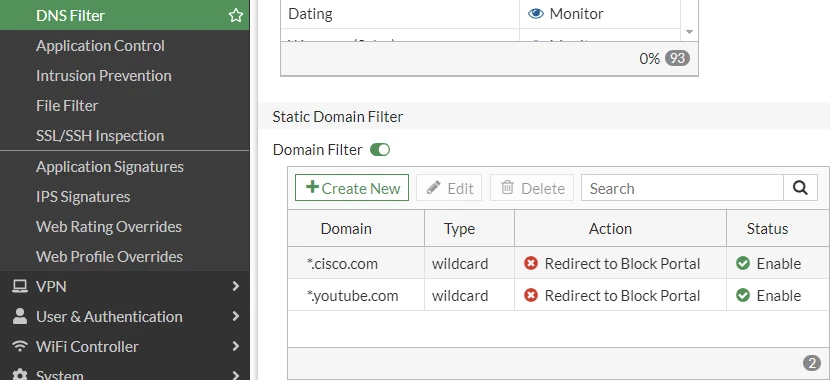Toggle the DNS Filter favorite star
The width and height of the screenshot is (830, 380).
click(236, 15)
